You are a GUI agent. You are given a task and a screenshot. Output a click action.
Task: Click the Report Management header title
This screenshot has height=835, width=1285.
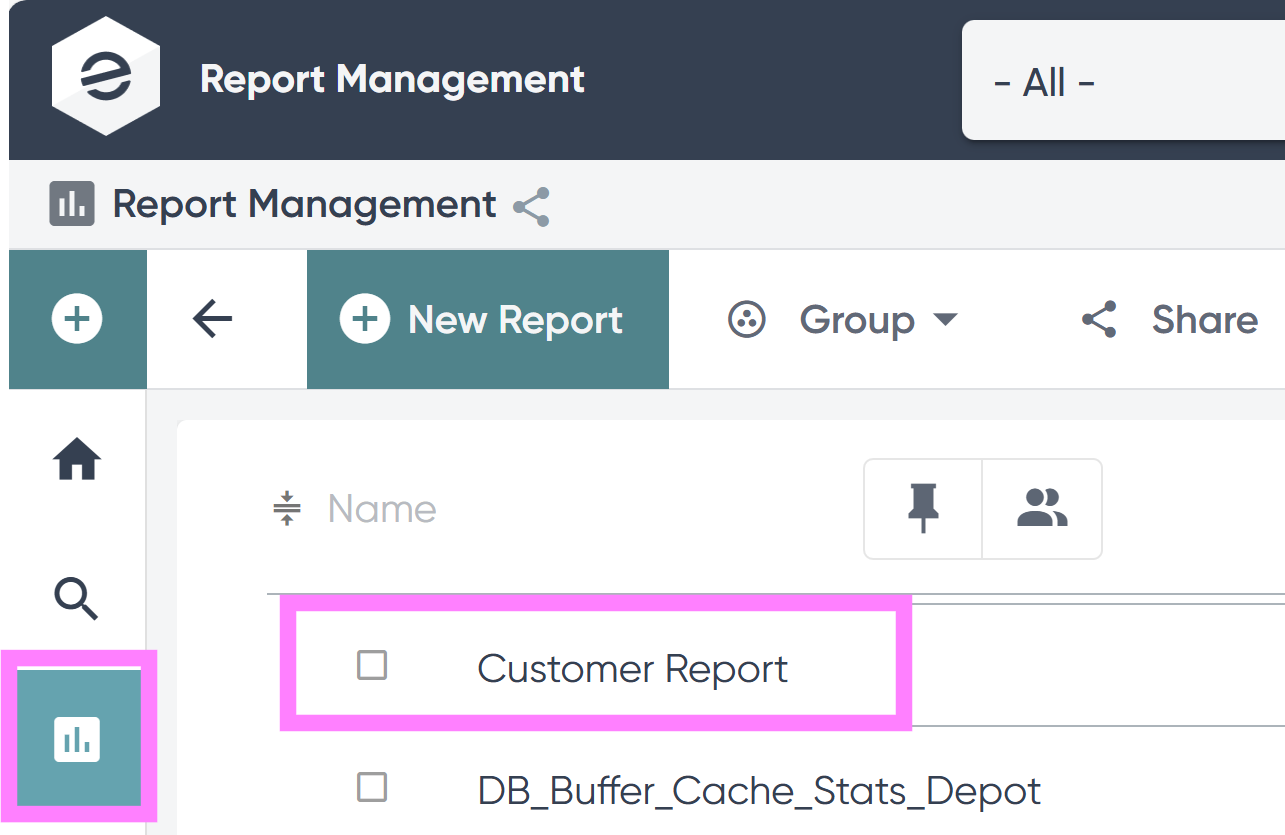[x=392, y=79]
